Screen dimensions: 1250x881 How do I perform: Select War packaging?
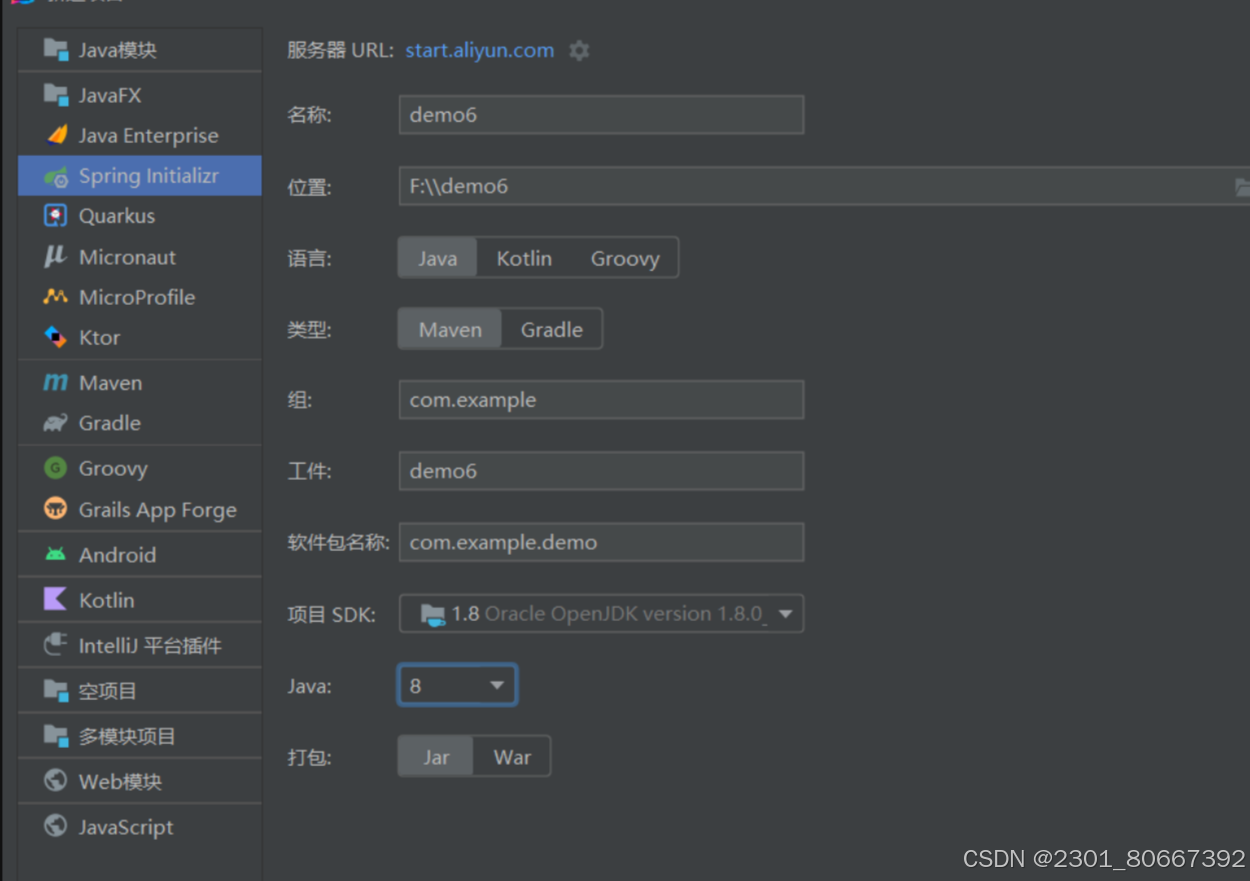512,757
